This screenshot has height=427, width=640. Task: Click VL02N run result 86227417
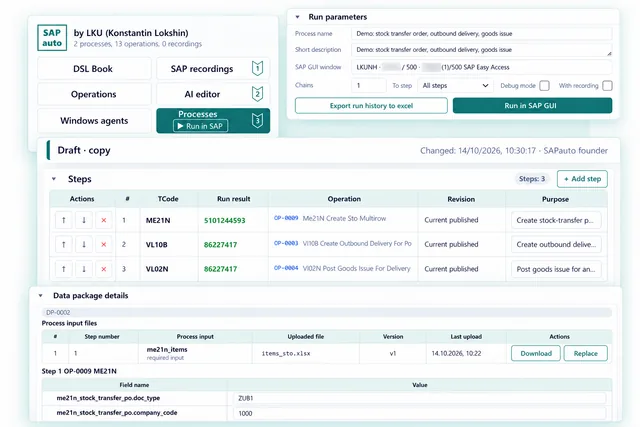click(220, 269)
